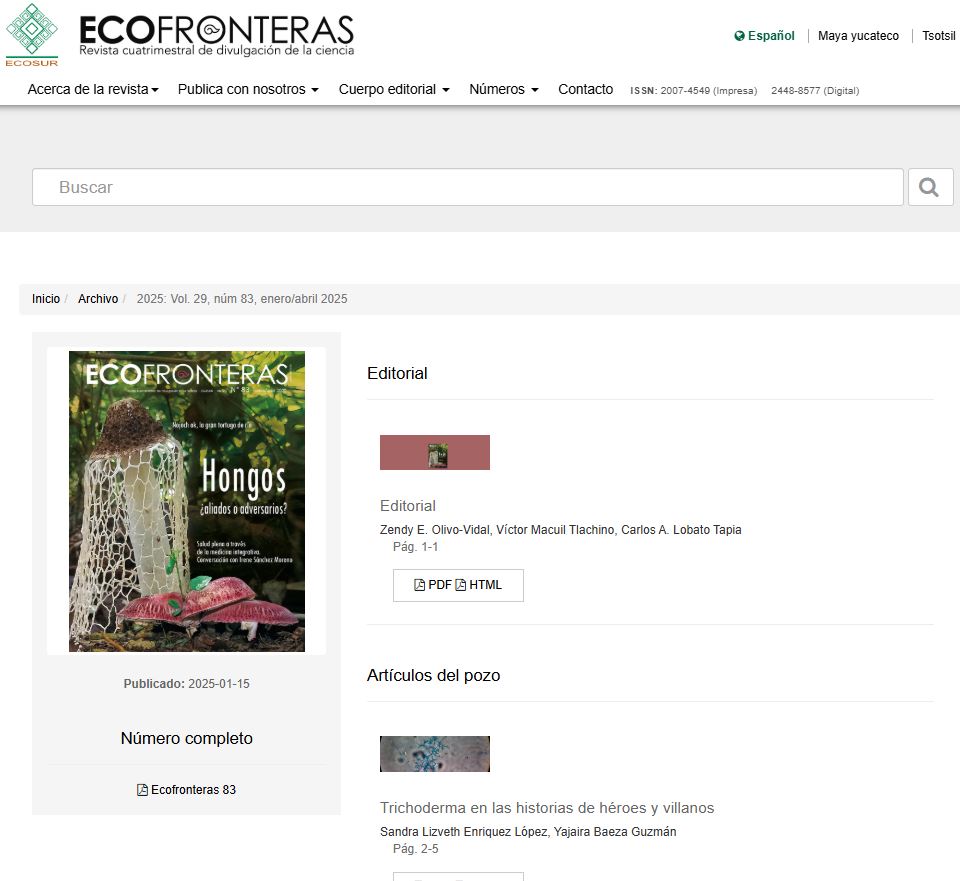Open the Hongos issue cover image
Screen dimensions: 960x881
click(187, 501)
